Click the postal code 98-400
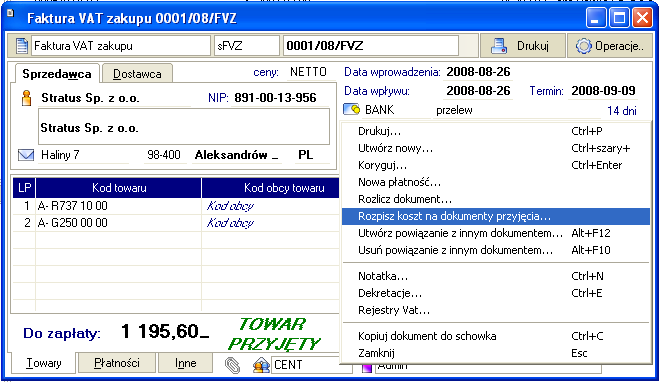659x382 pixels. (164, 155)
